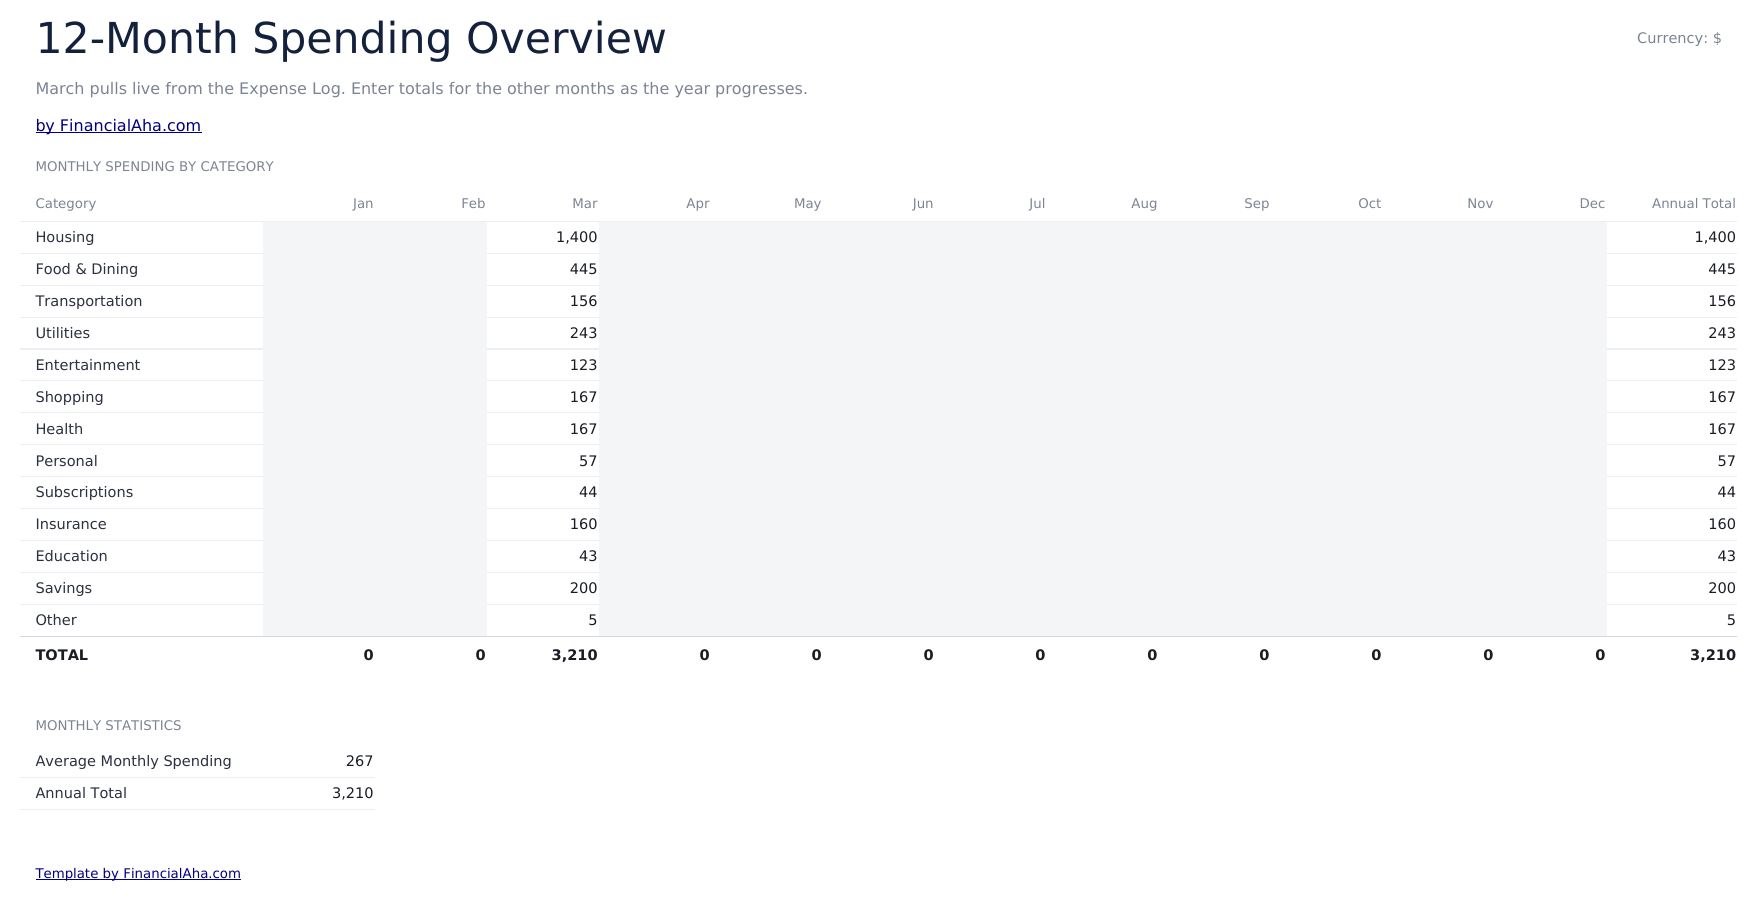Select the Education row label
This screenshot has width=1757, height=901.
click(72, 556)
